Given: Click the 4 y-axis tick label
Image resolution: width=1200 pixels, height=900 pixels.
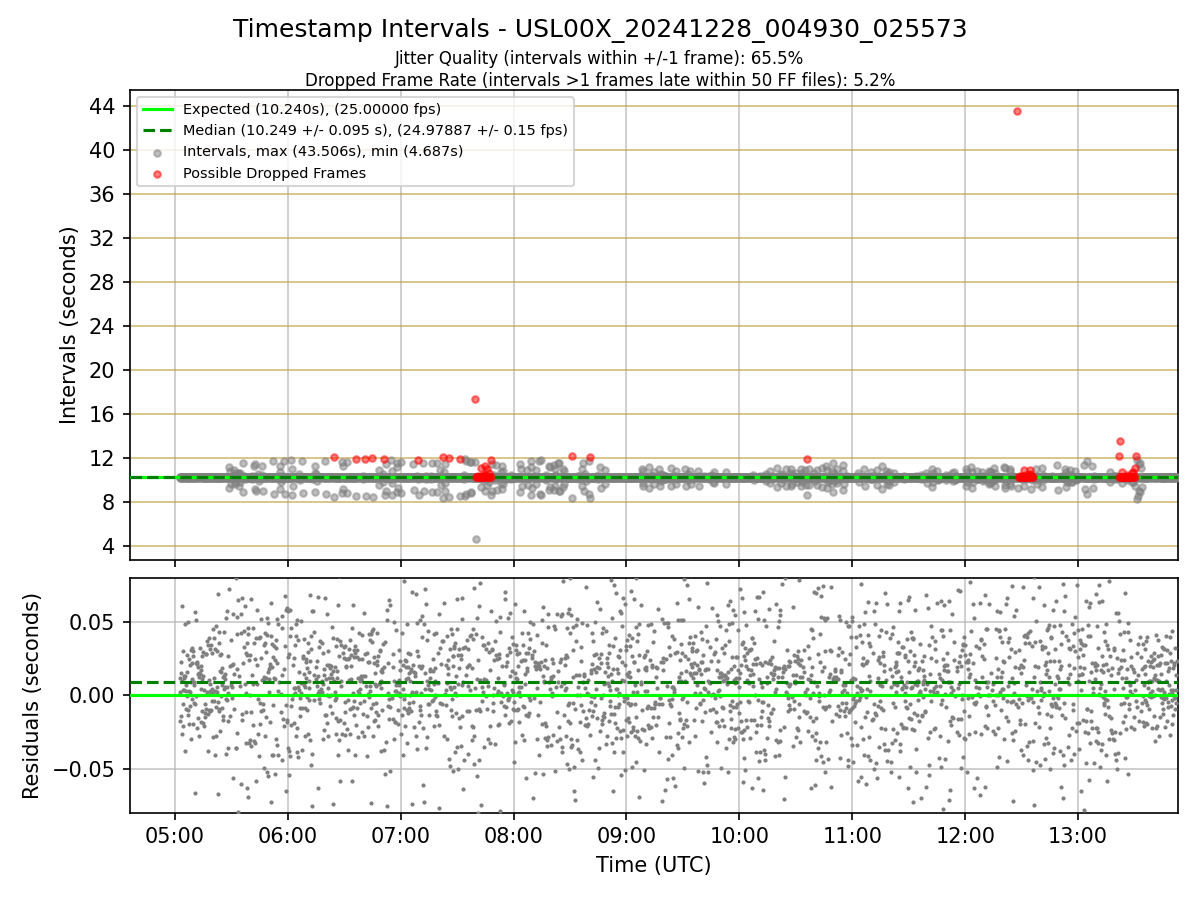Looking at the screenshot, I should click(x=110, y=546).
